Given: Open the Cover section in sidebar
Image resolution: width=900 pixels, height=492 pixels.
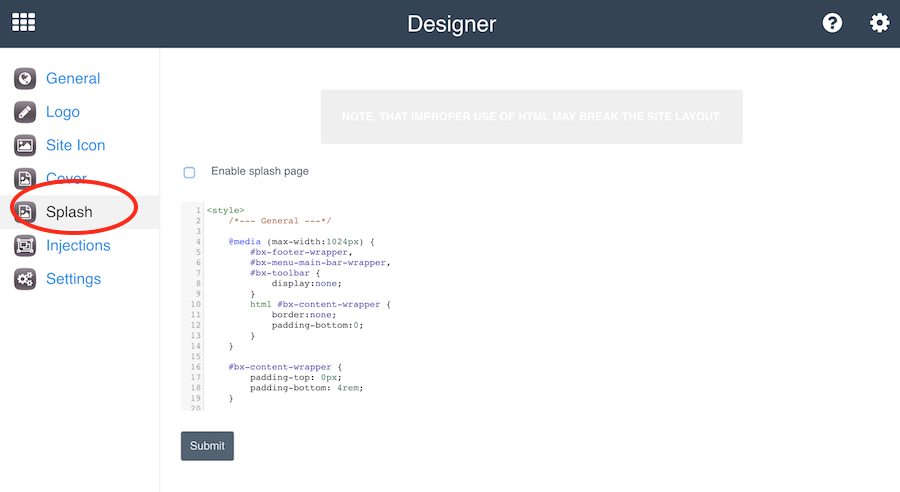Looking at the screenshot, I should coord(66,178).
